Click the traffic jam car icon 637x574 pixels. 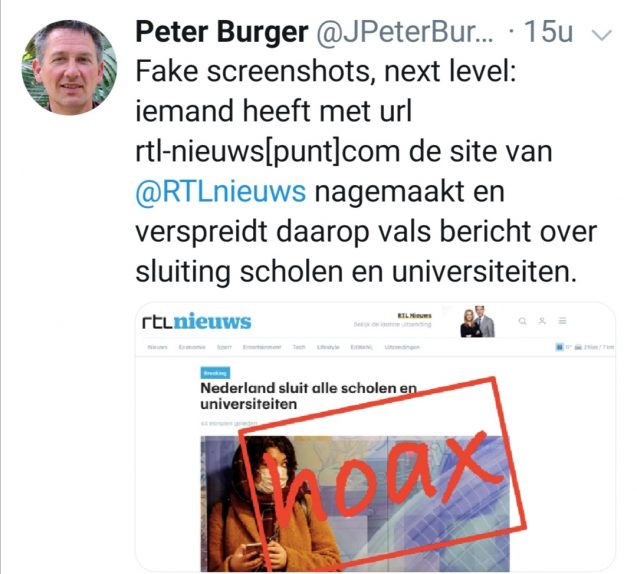pyautogui.click(x=578, y=347)
